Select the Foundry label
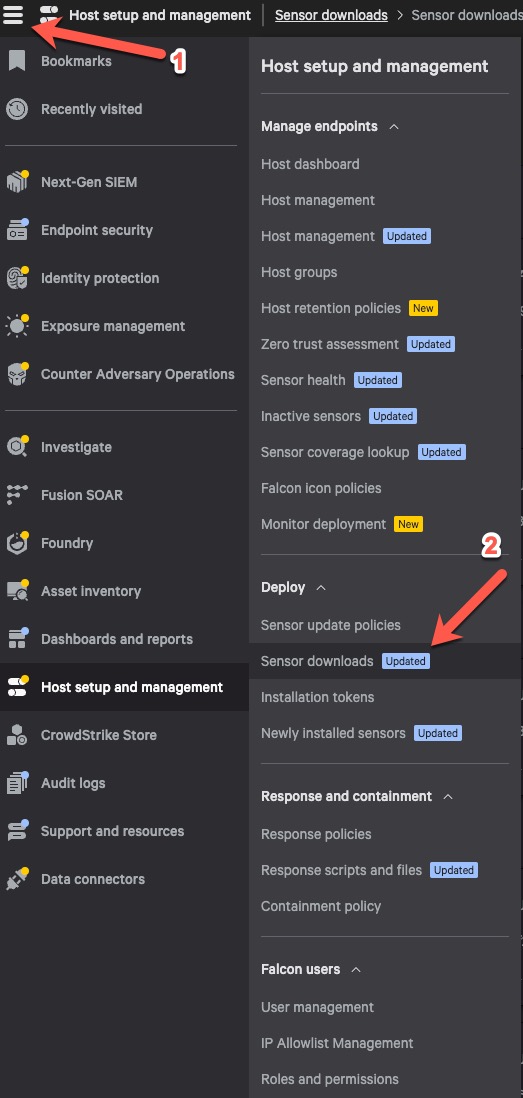Screen dimensions: 523x1098 [x=67, y=543]
